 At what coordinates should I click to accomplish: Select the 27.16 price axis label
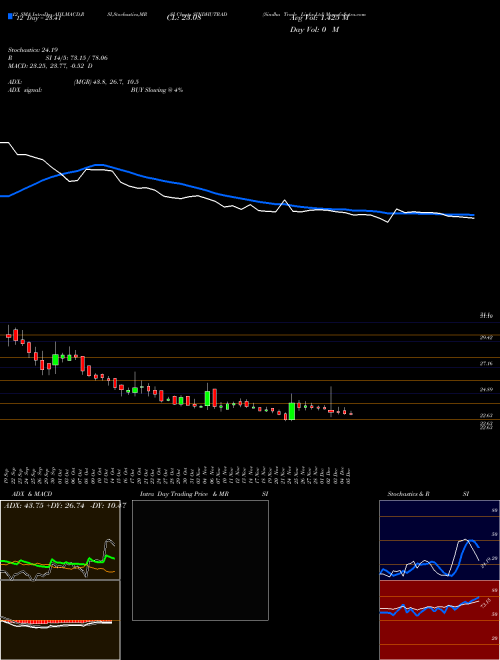486,363
